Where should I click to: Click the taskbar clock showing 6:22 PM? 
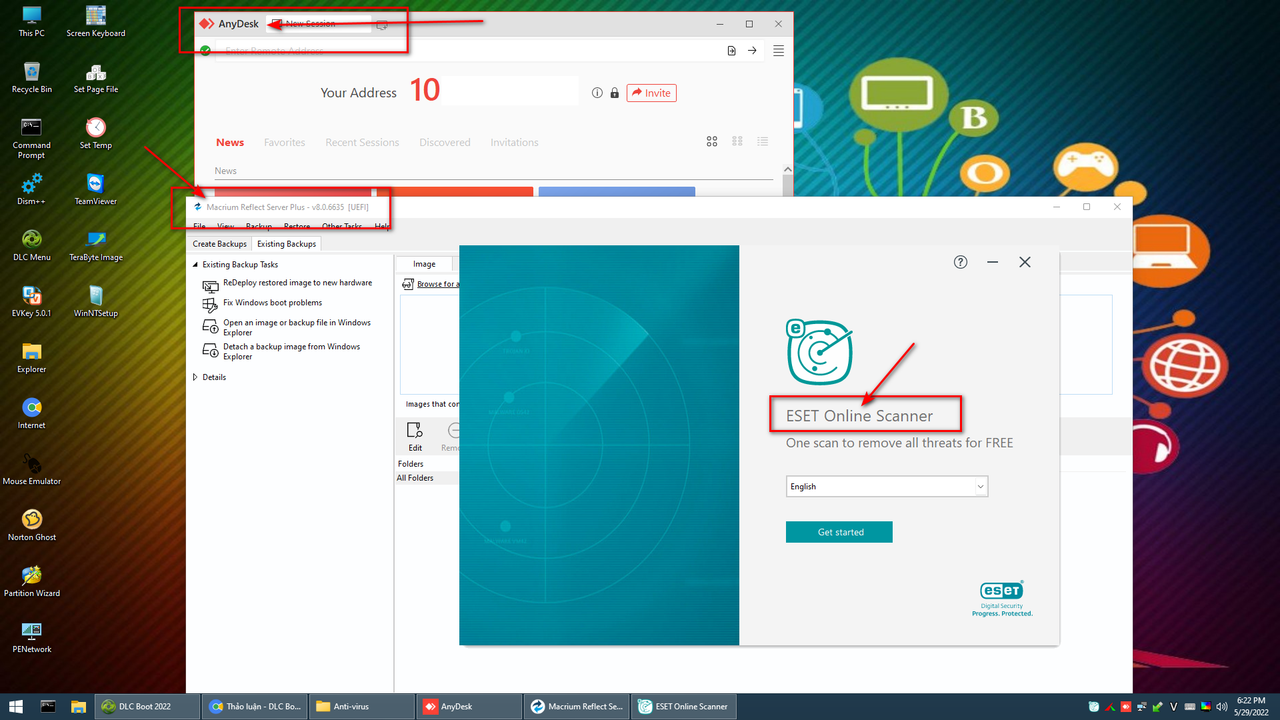point(1250,706)
